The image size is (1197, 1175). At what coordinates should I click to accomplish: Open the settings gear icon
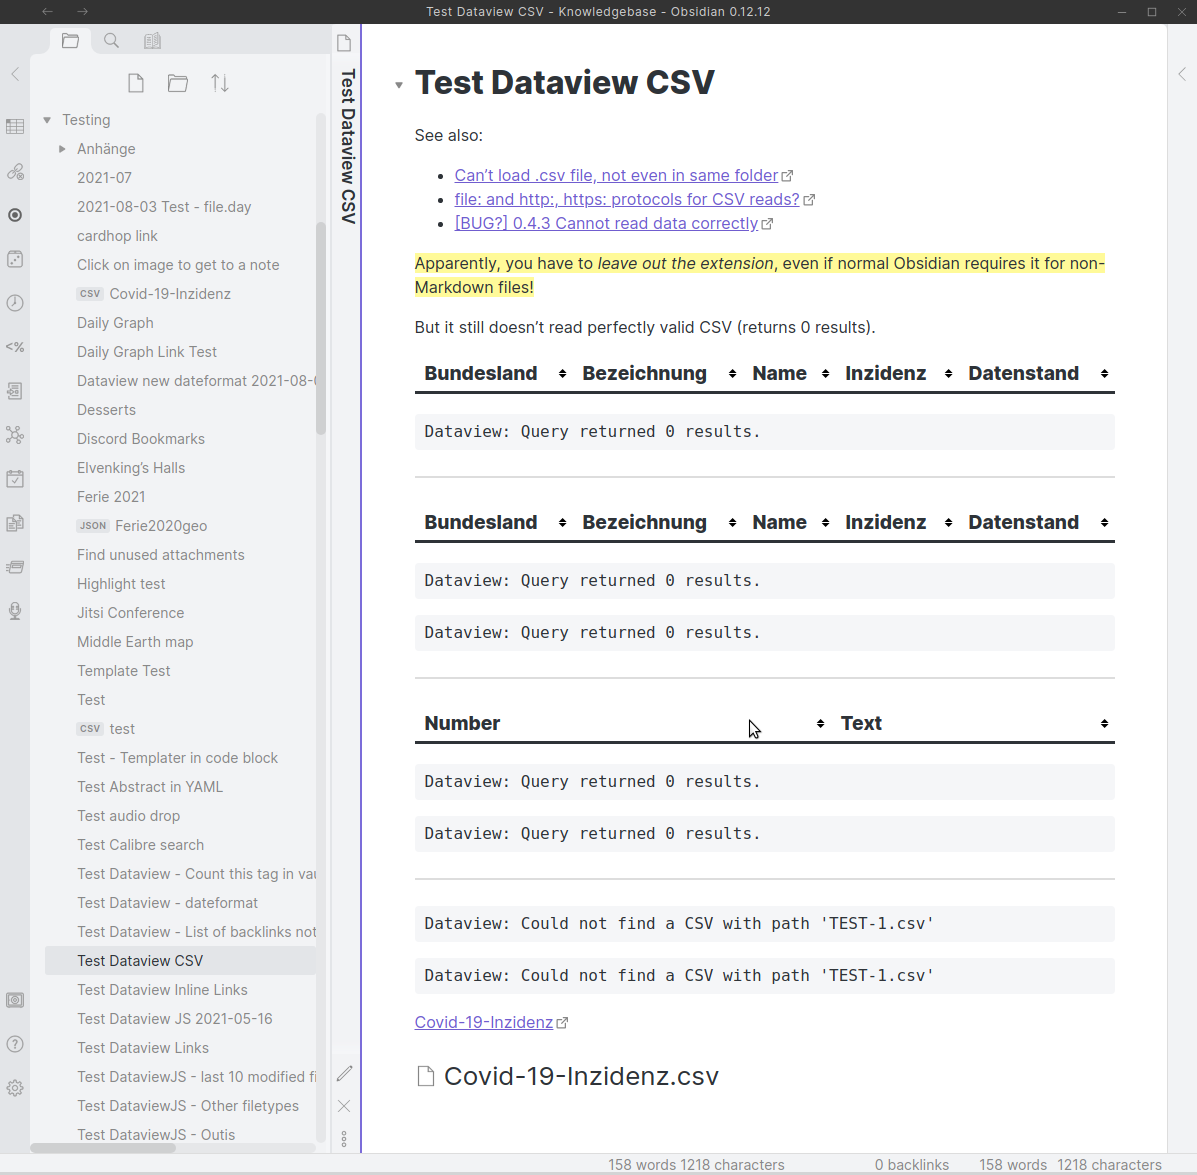pyautogui.click(x=15, y=1088)
